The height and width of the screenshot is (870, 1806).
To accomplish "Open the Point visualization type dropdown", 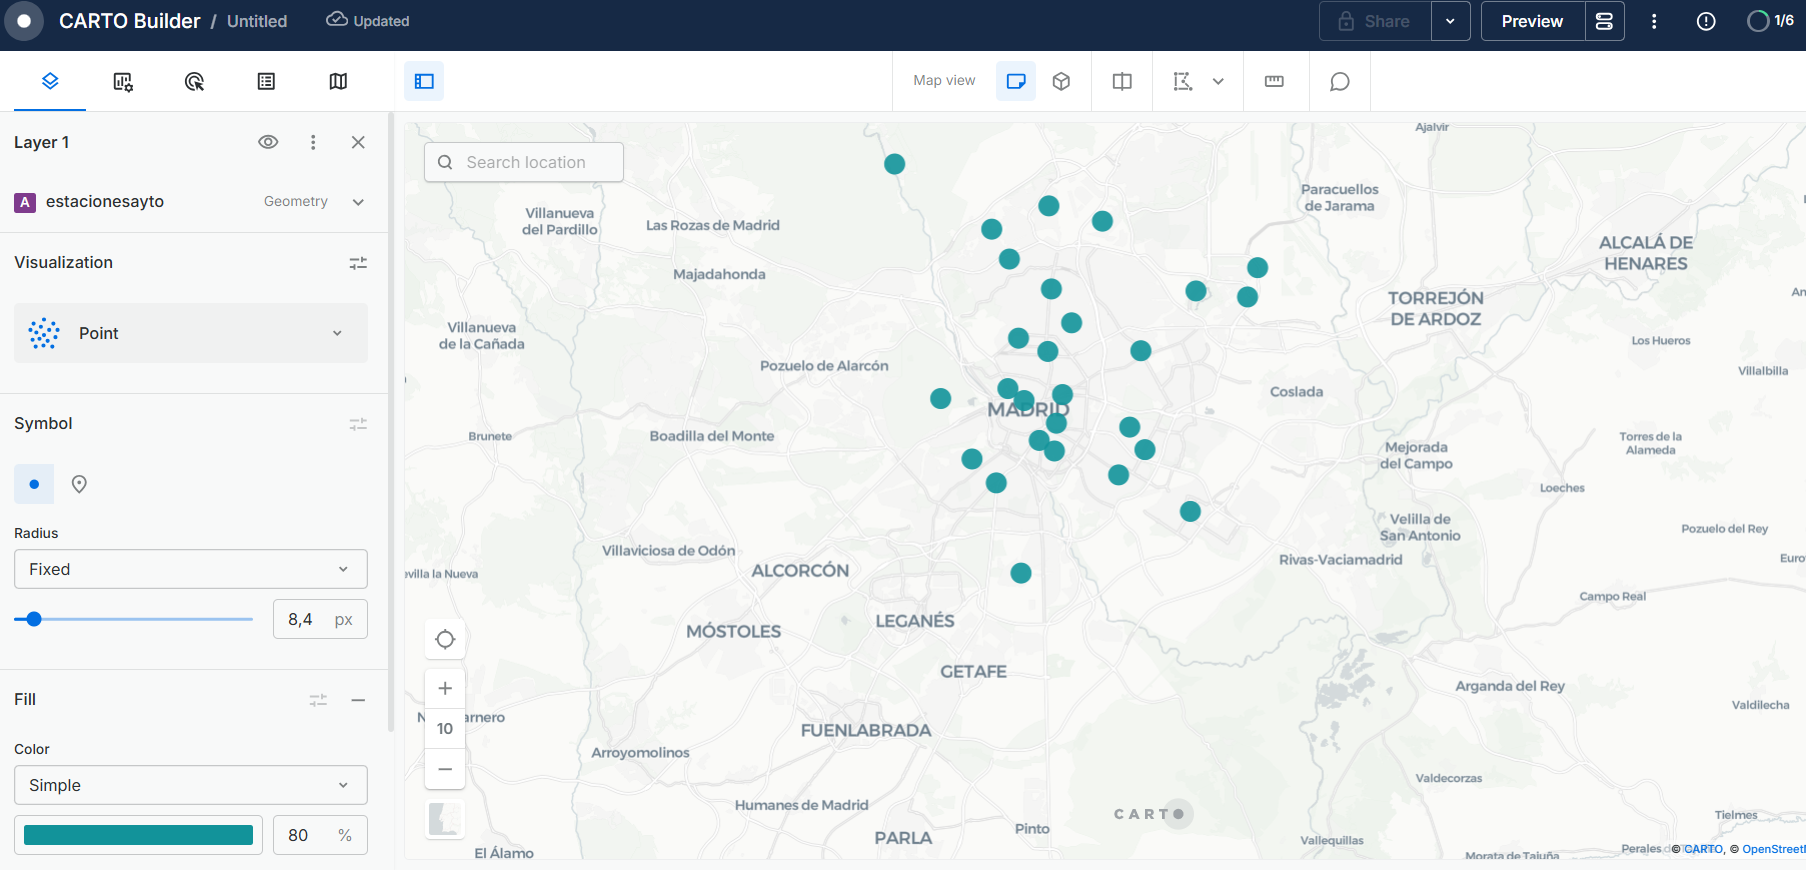I will tap(191, 333).
